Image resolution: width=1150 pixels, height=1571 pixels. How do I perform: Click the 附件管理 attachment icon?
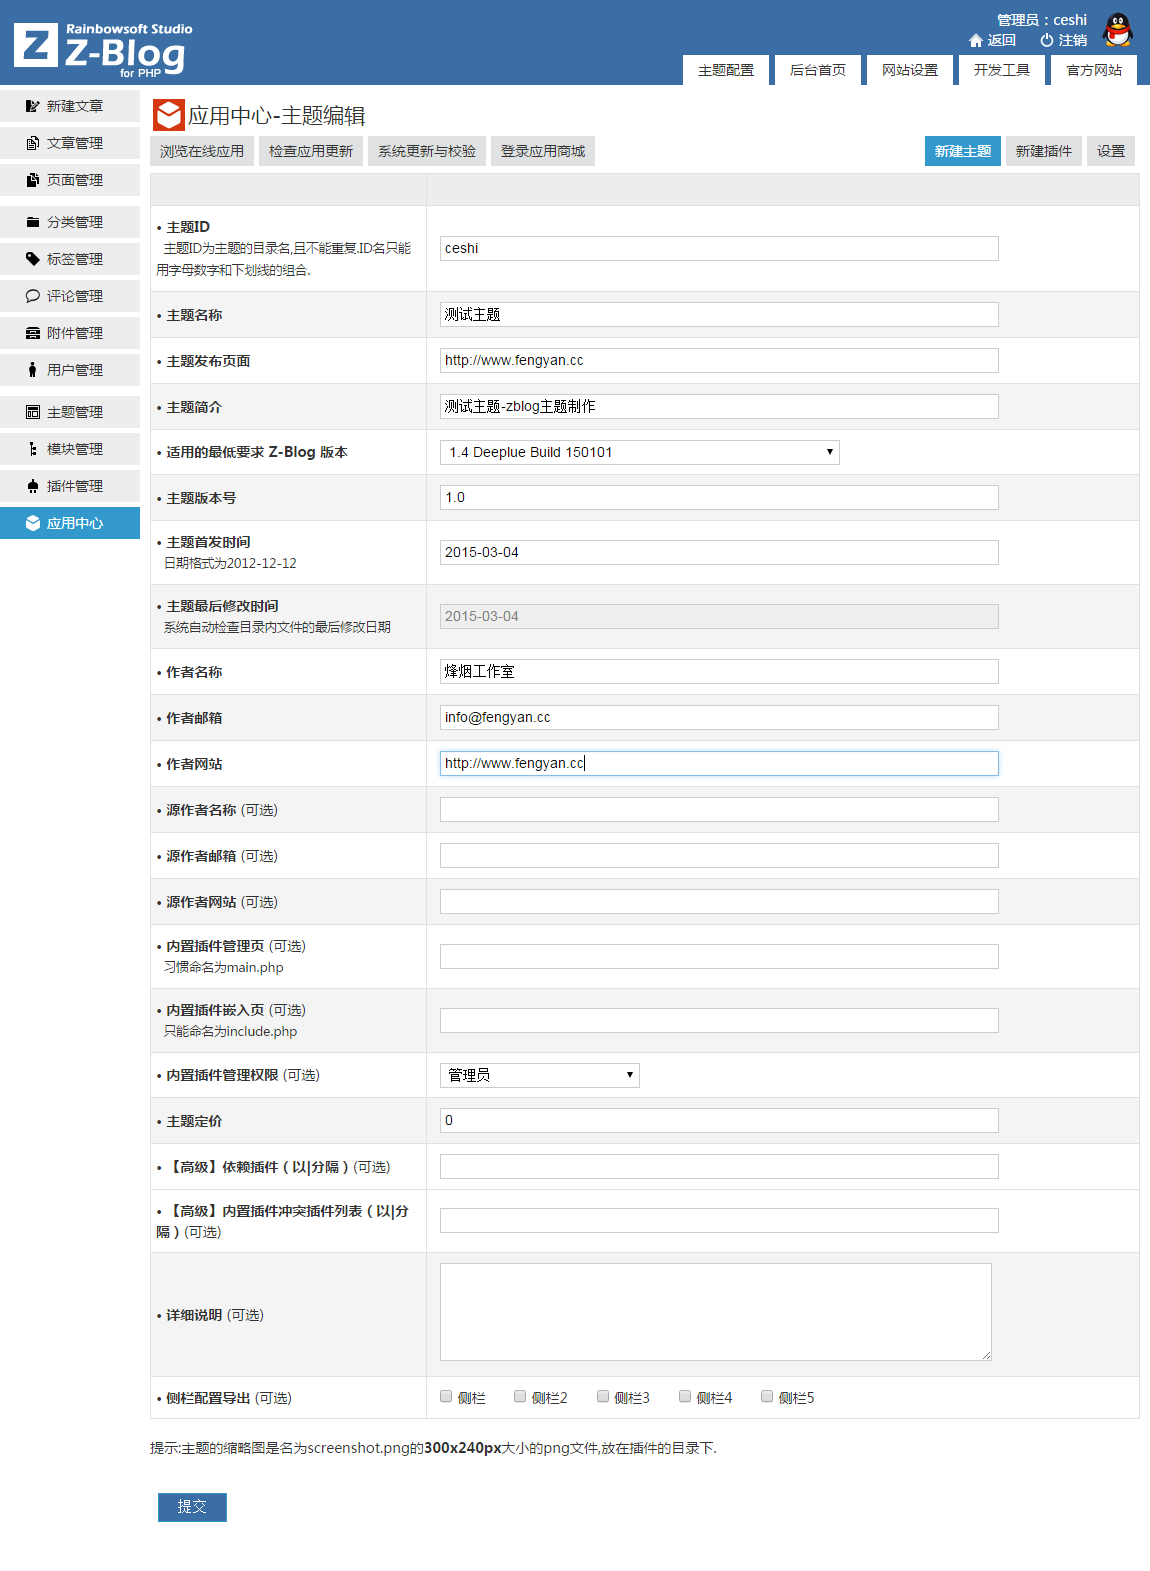click(x=33, y=333)
